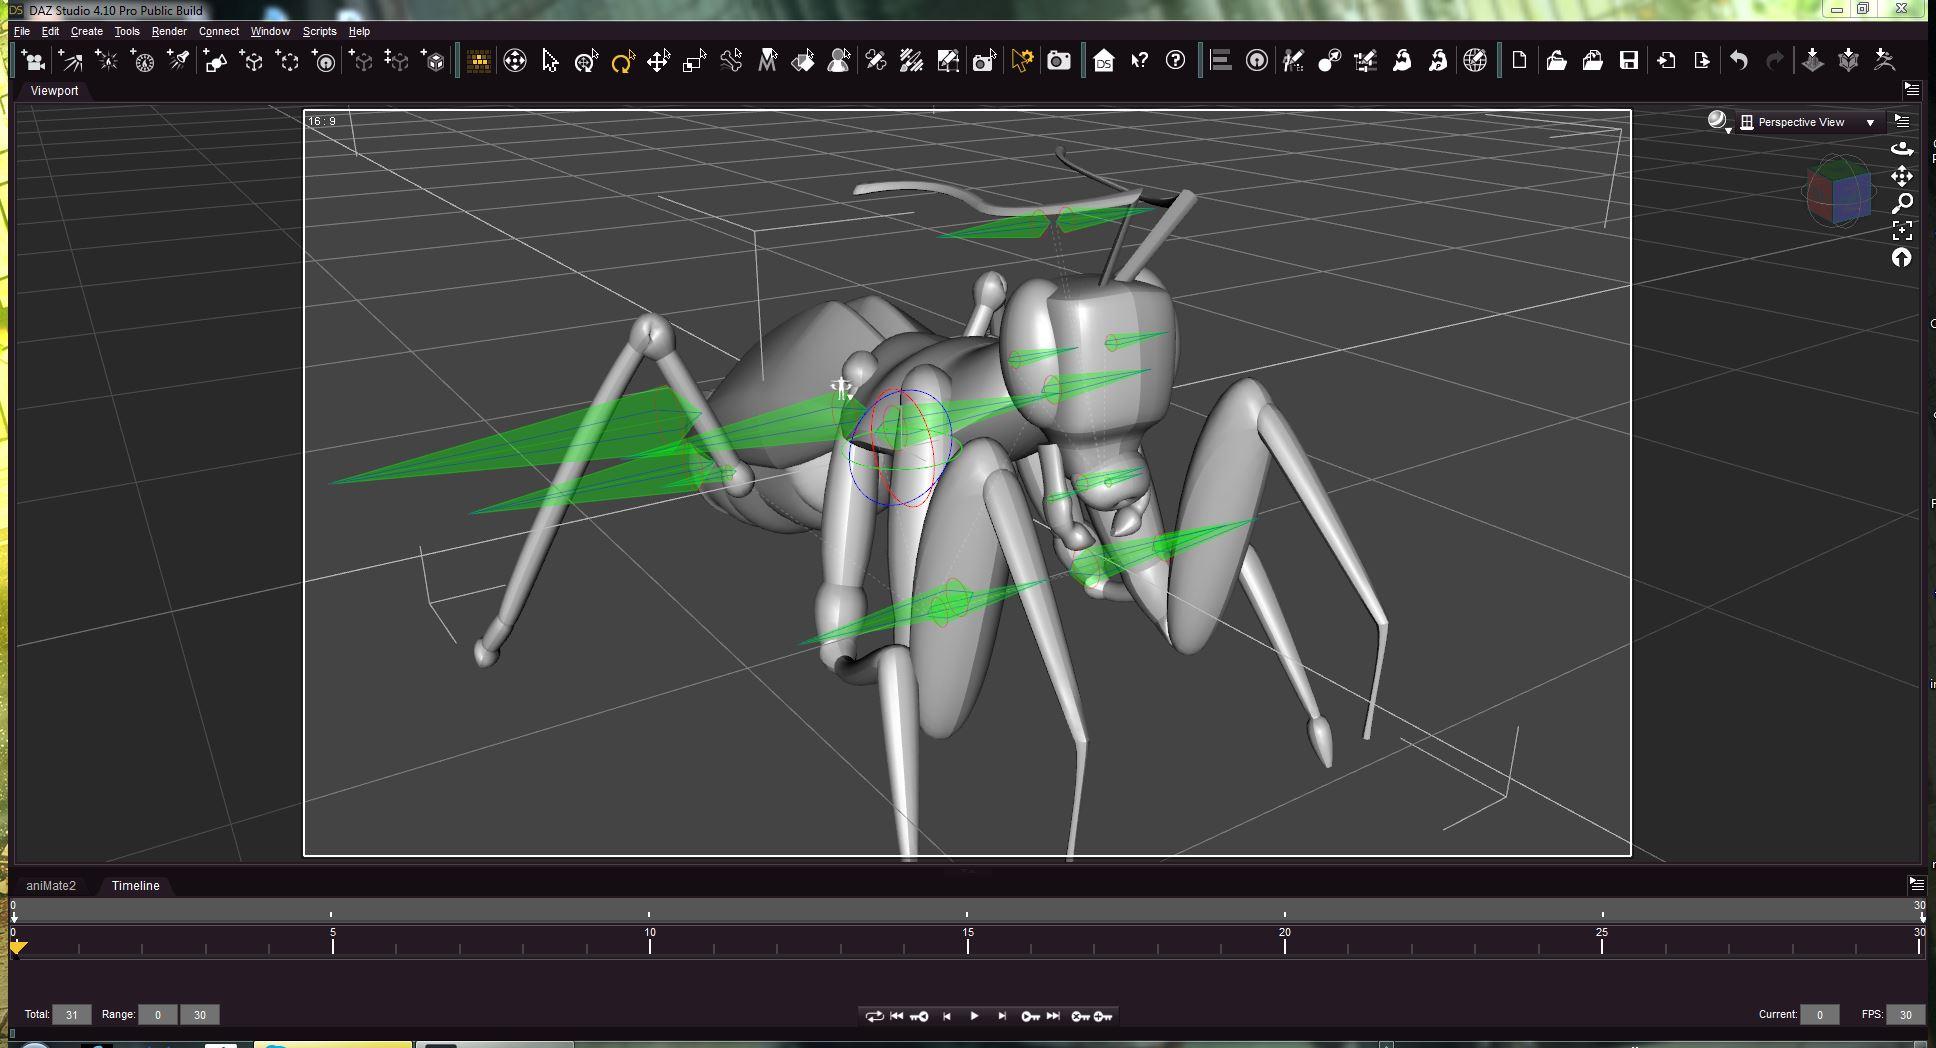Activate the Rotate tool
The image size is (1936, 1048).
click(x=622, y=61)
